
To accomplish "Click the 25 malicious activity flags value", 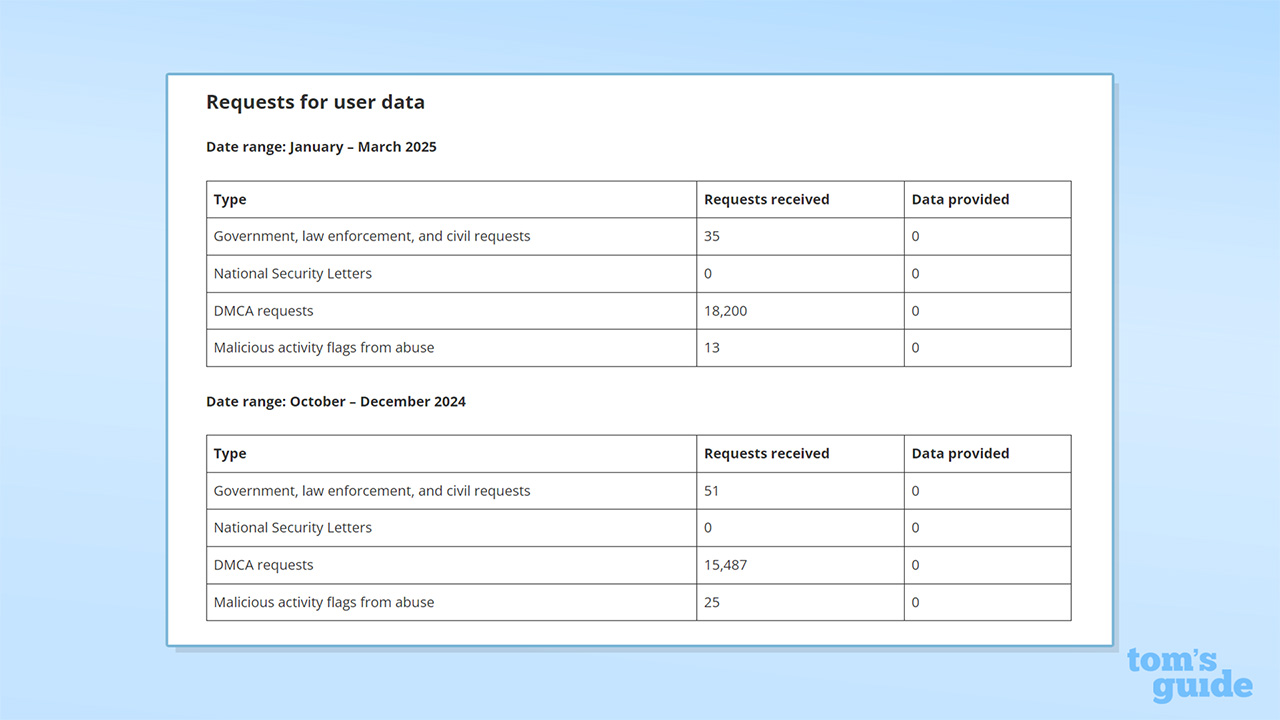I will pos(712,602).
